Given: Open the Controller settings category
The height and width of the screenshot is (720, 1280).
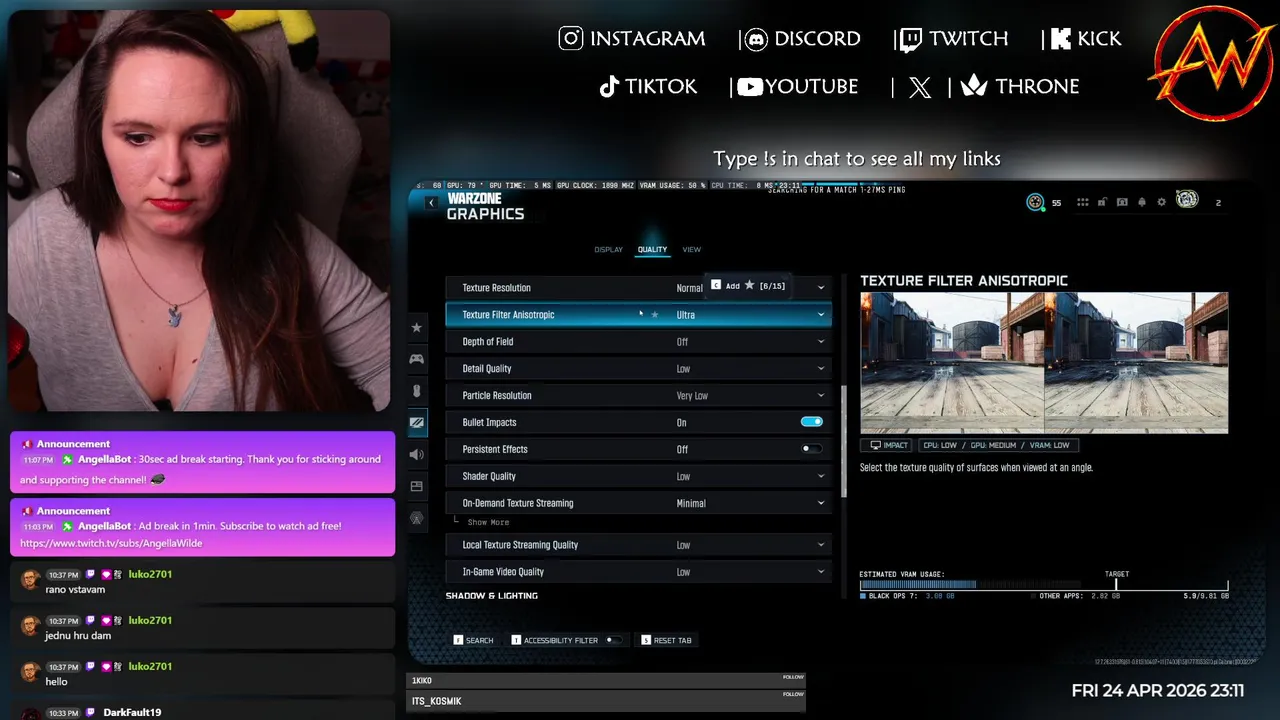Looking at the screenshot, I should [x=417, y=359].
